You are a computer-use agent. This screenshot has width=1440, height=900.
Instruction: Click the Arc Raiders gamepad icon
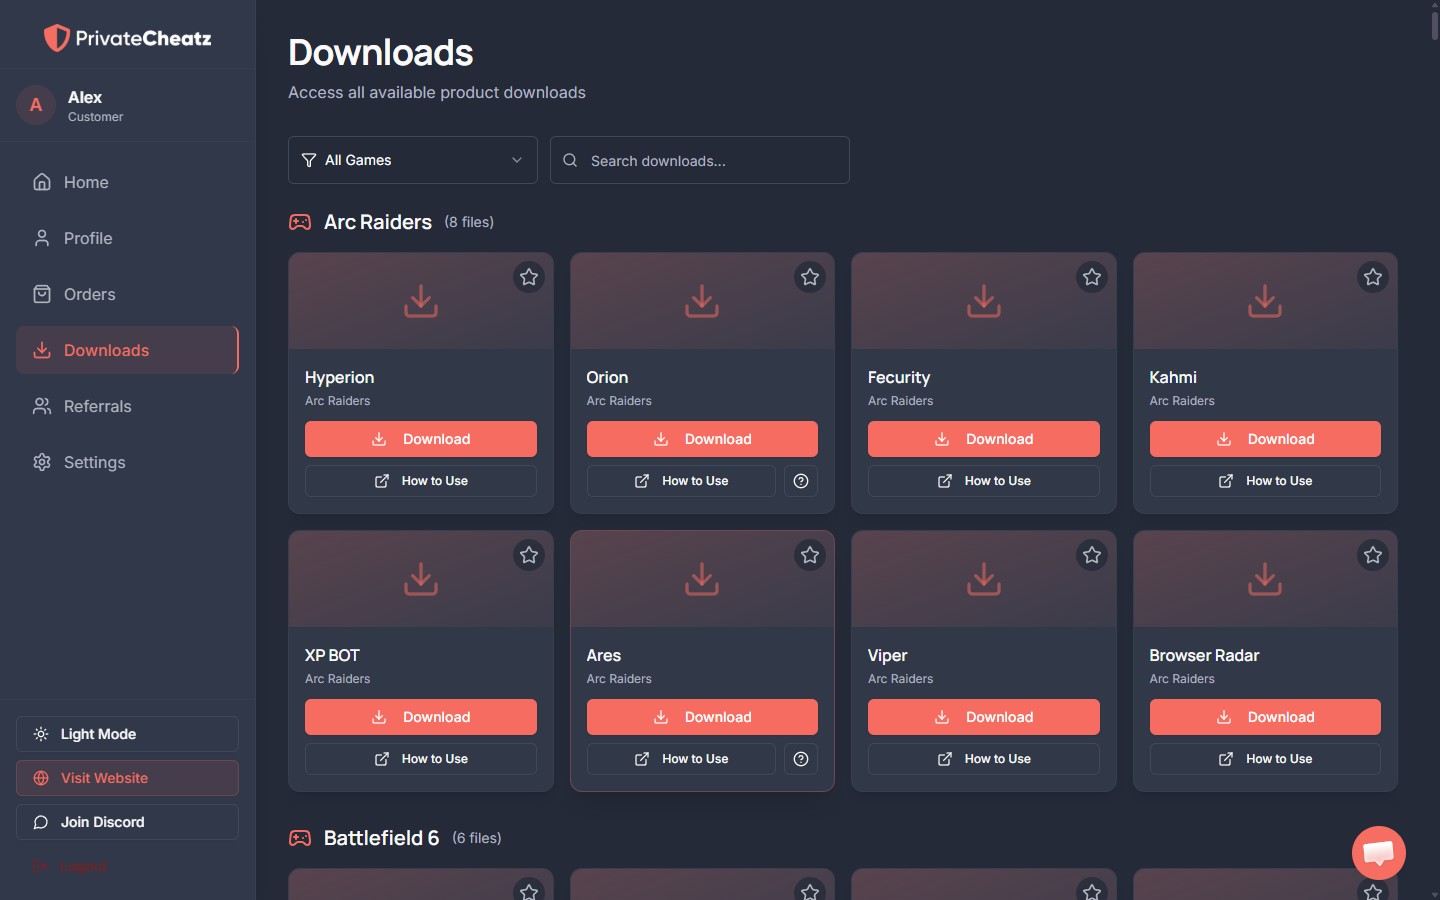point(300,222)
